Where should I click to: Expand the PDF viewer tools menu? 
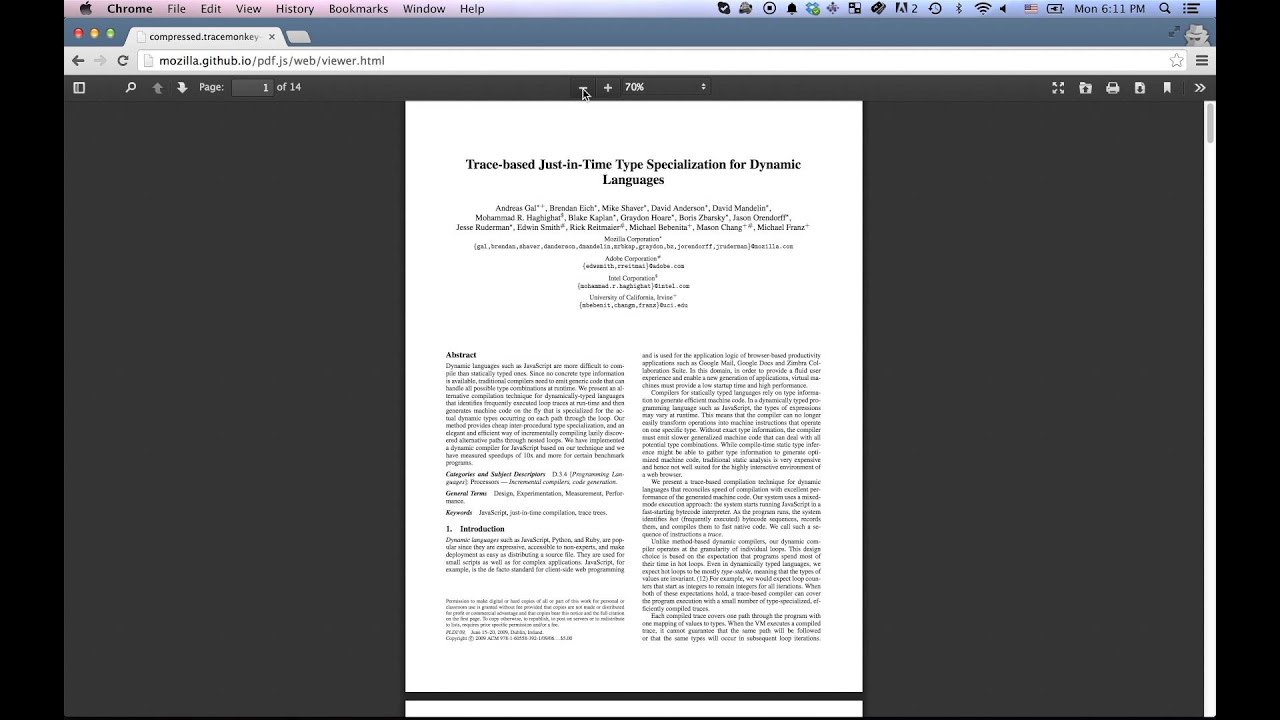tap(1200, 87)
